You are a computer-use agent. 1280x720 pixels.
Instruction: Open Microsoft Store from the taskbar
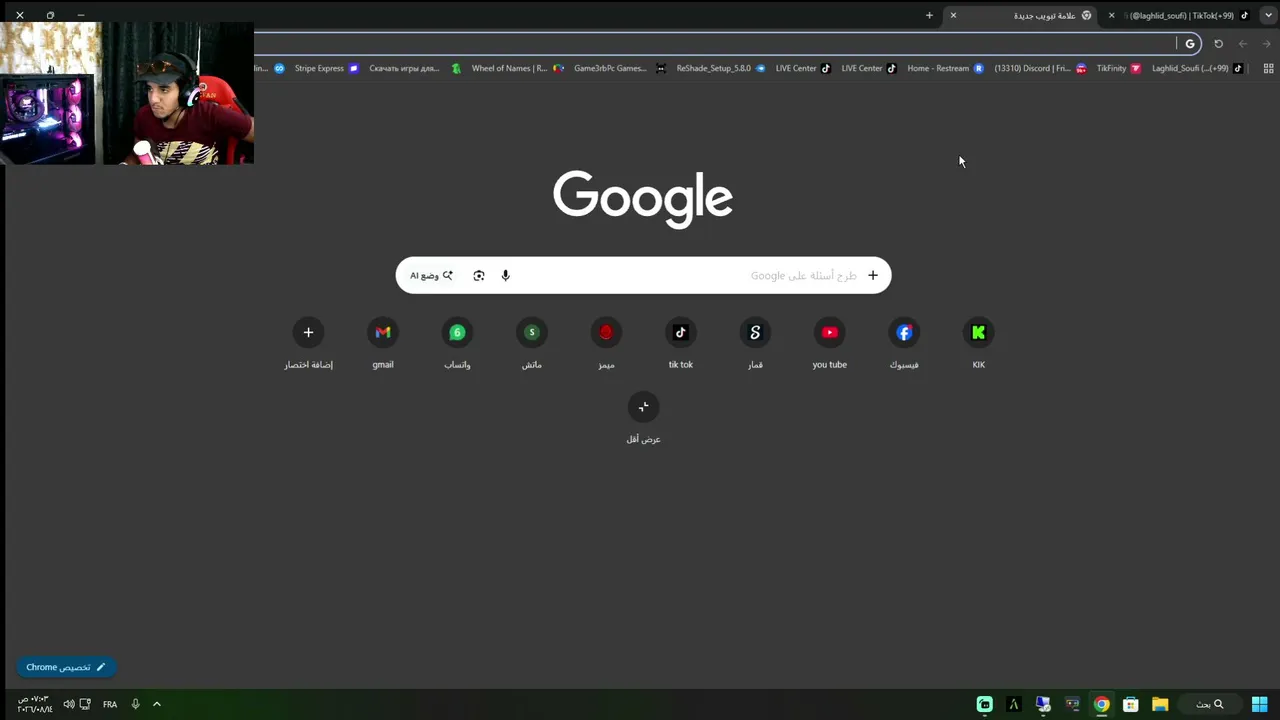tap(1131, 704)
